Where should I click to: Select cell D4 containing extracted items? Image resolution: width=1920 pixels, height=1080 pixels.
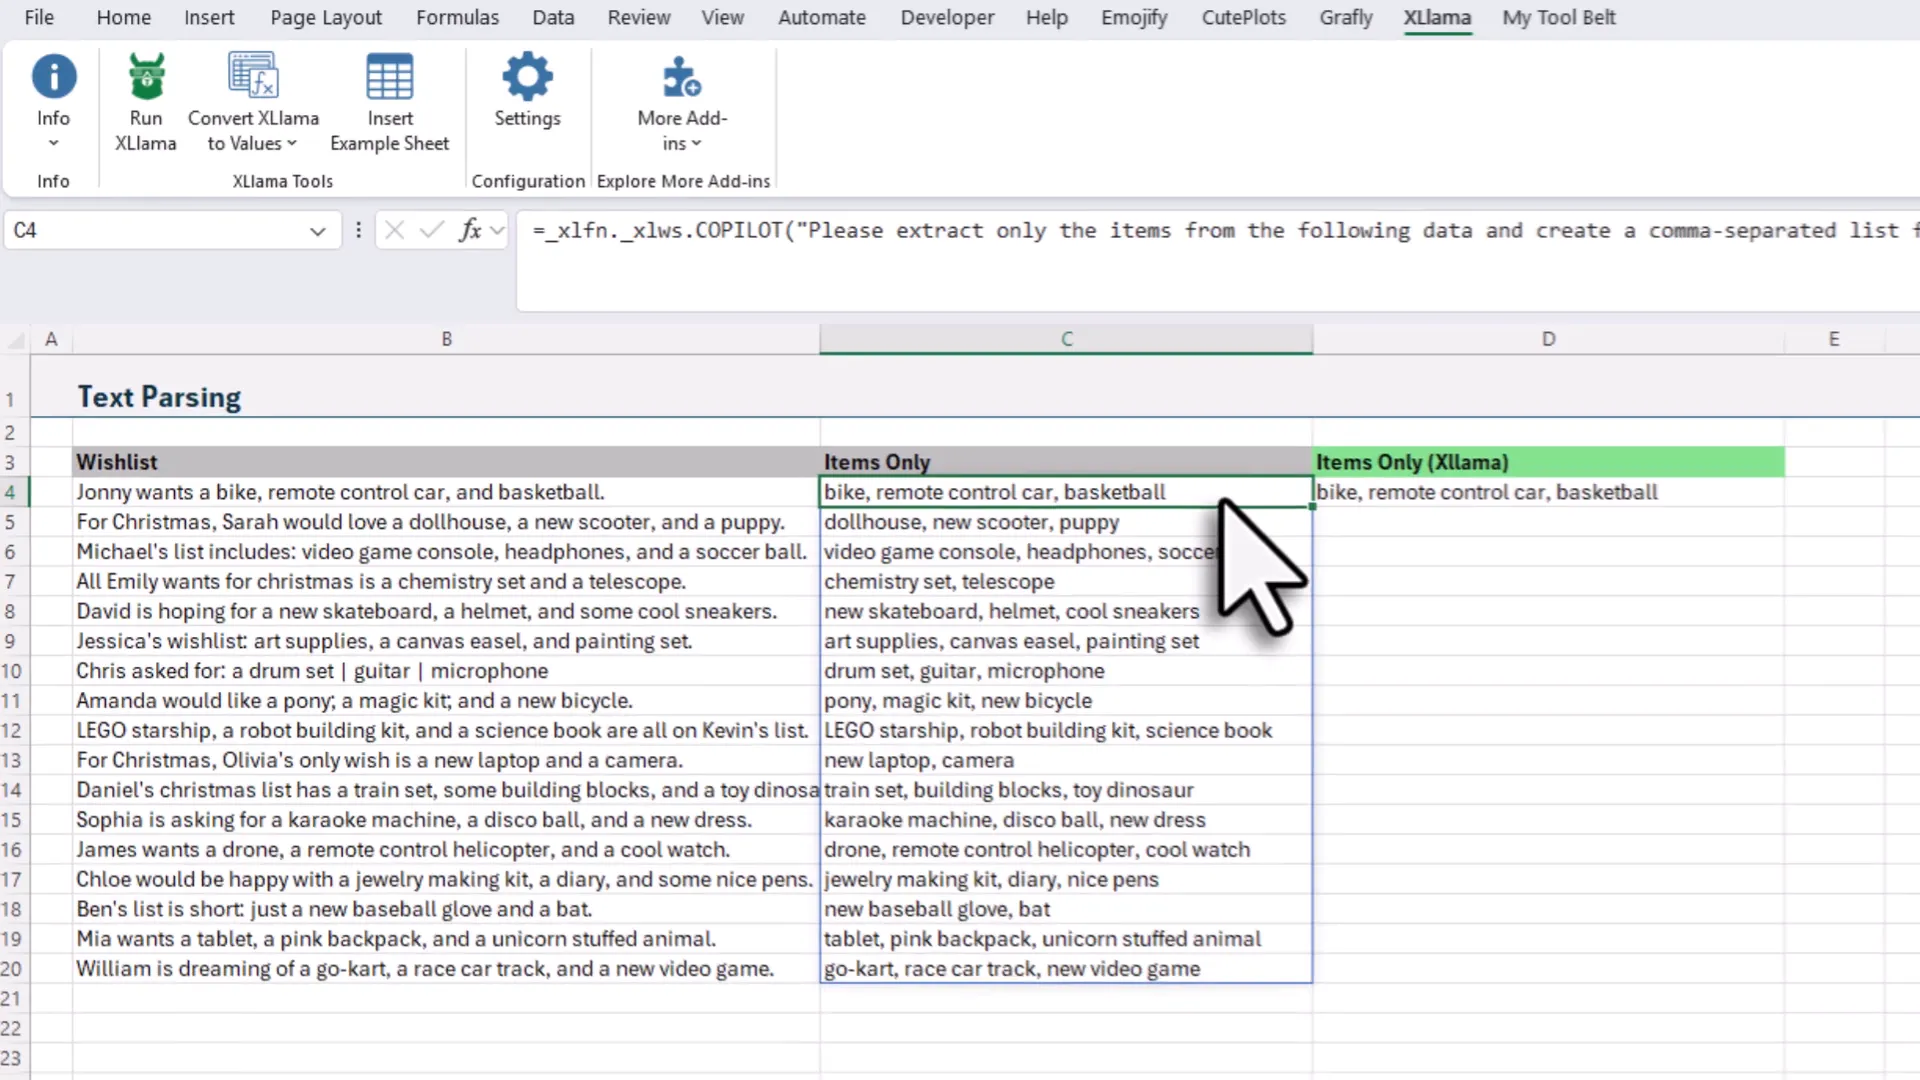pyautogui.click(x=1548, y=492)
